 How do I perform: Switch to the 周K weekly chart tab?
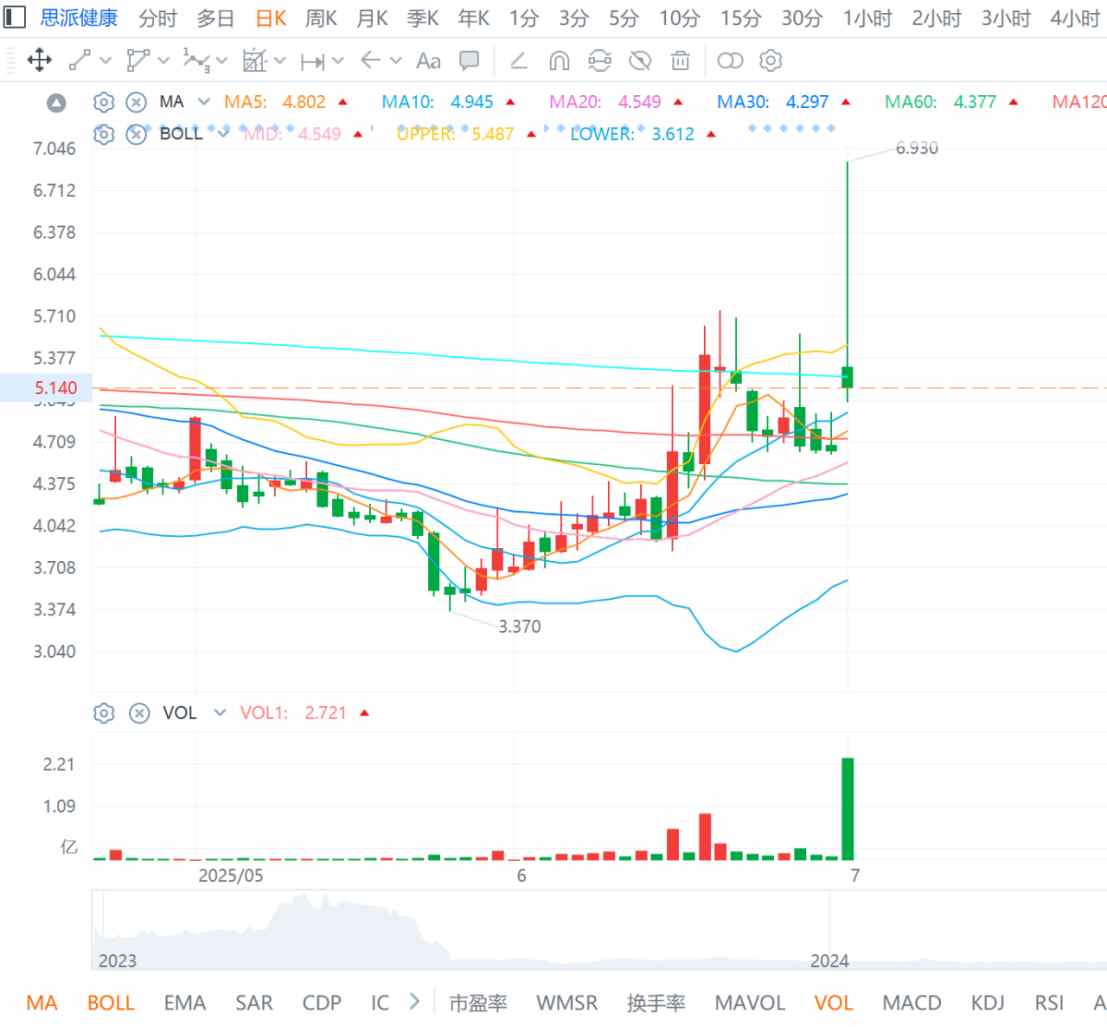[x=321, y=18]
